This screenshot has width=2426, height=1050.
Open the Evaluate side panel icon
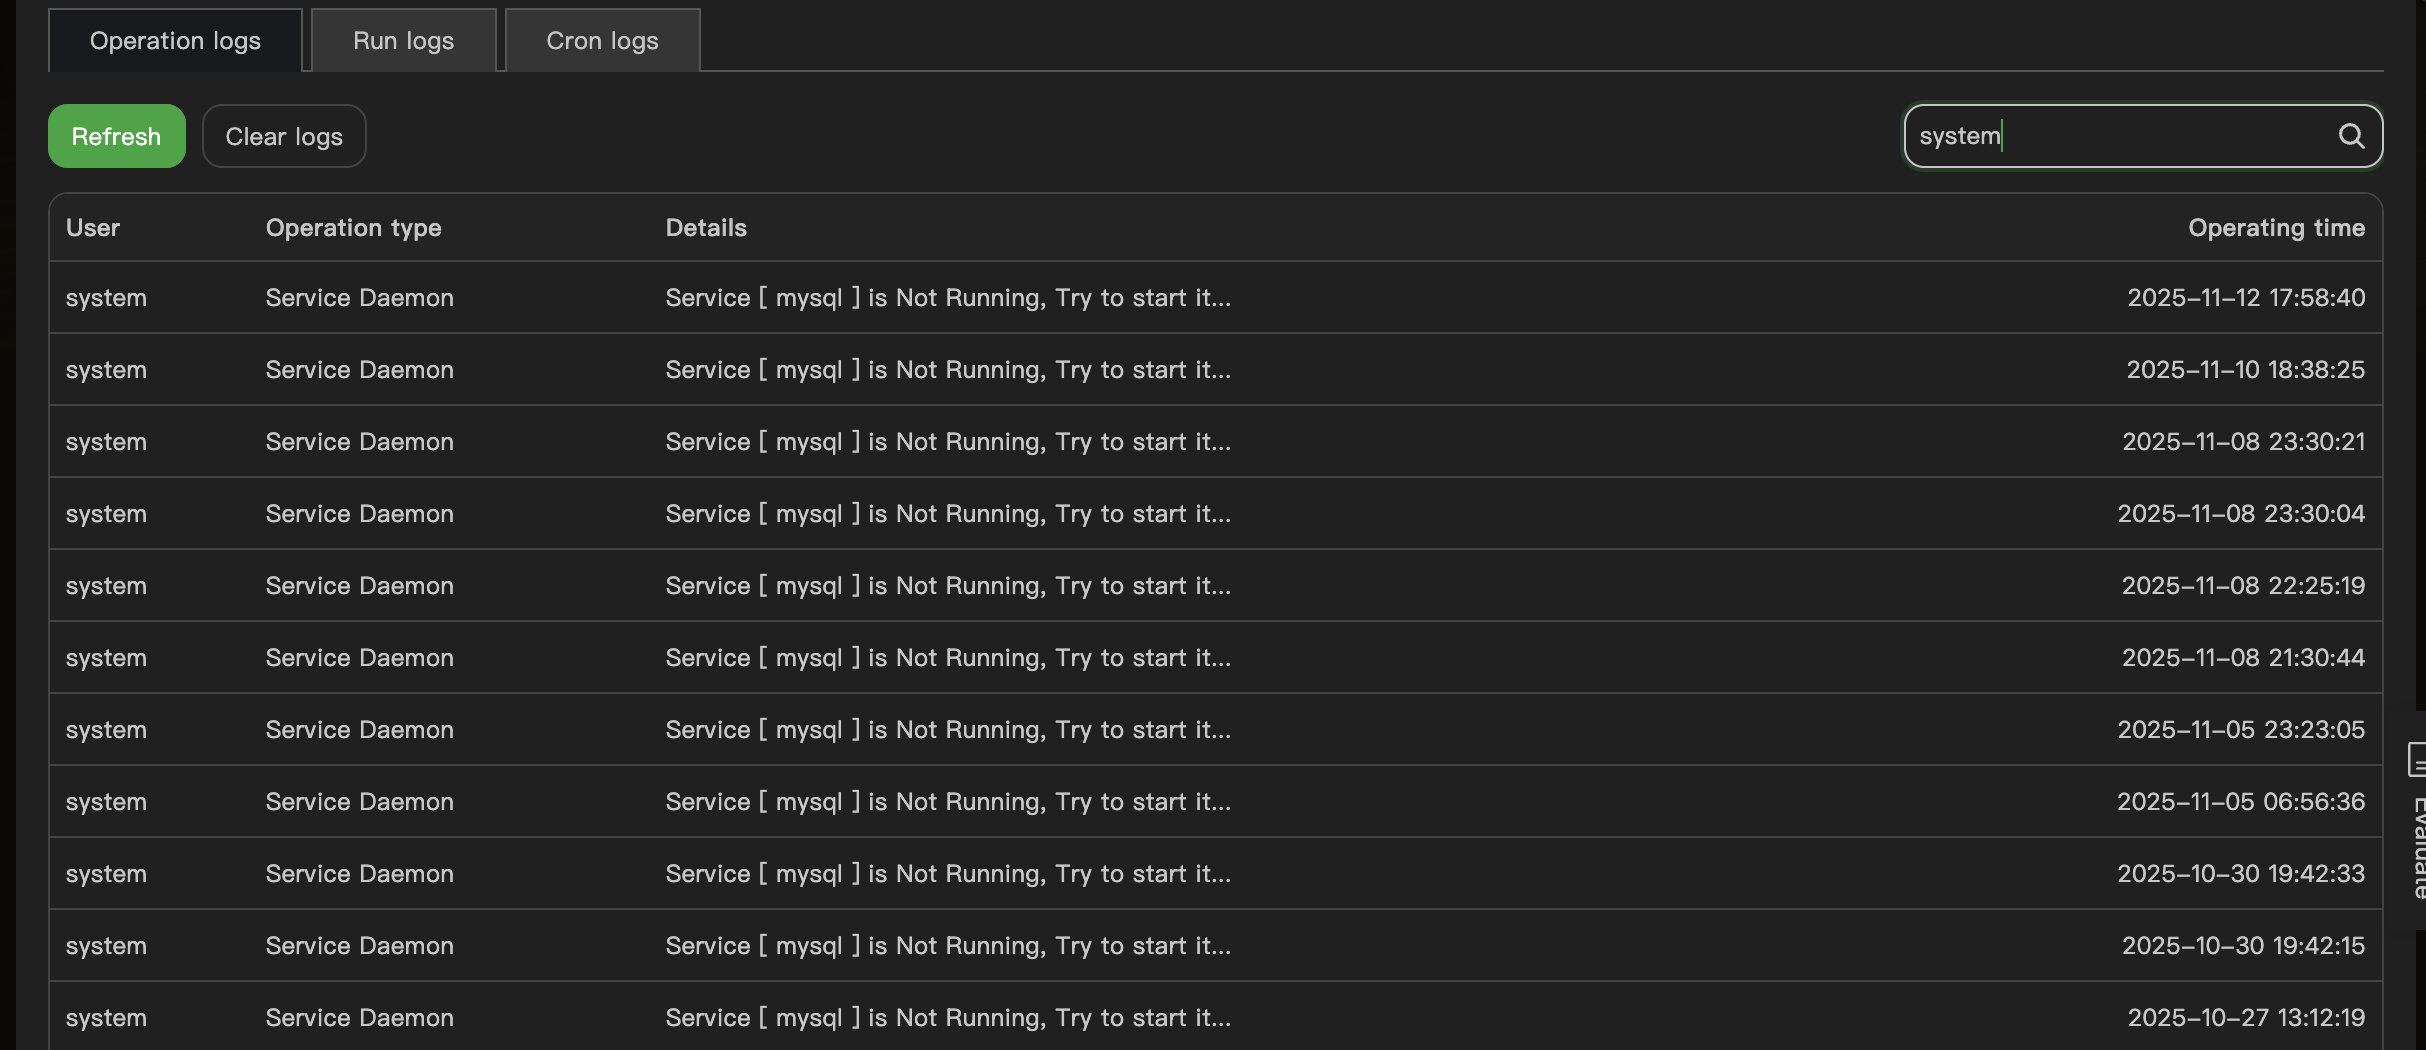click(2417, 760)
